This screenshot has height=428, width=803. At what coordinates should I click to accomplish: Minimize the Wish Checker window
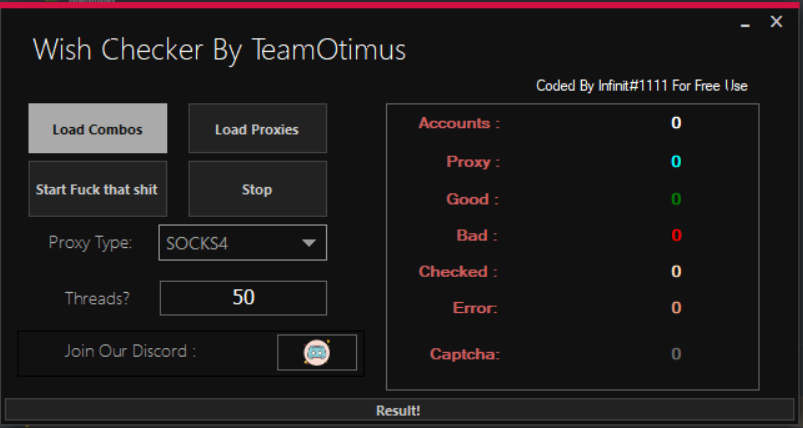click(745, 24)
